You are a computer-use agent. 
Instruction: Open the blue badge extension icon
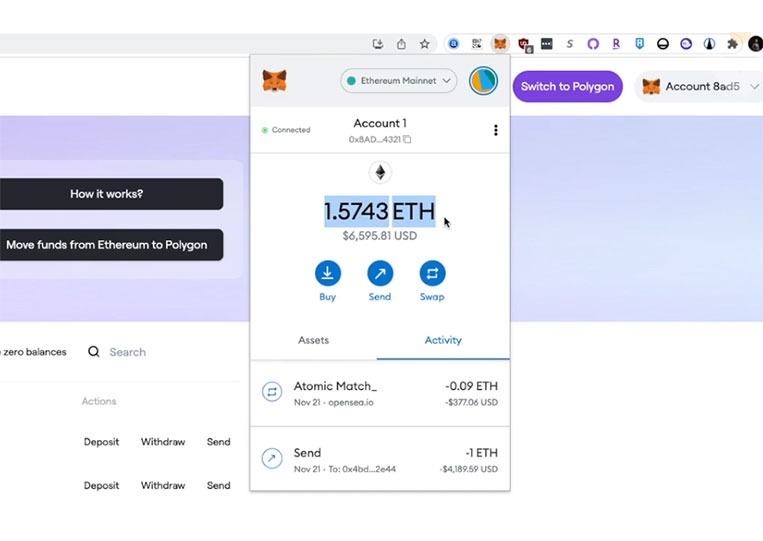coord(639,44)
